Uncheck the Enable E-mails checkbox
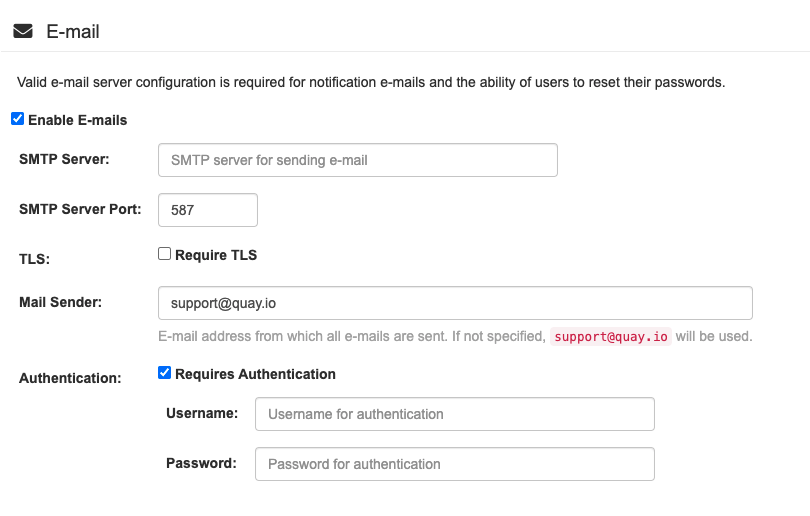Screen dimensions: 810x516 [x=17, y=119]
